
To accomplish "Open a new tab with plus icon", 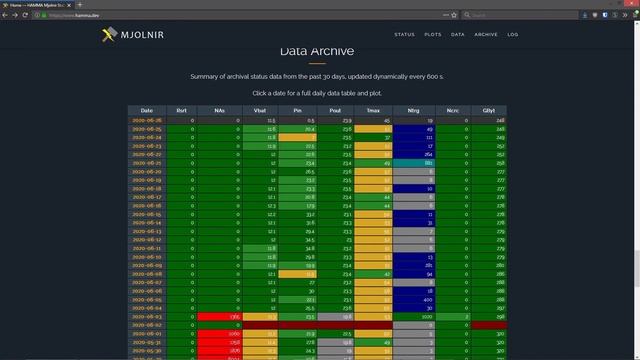I will coord(80,5).
